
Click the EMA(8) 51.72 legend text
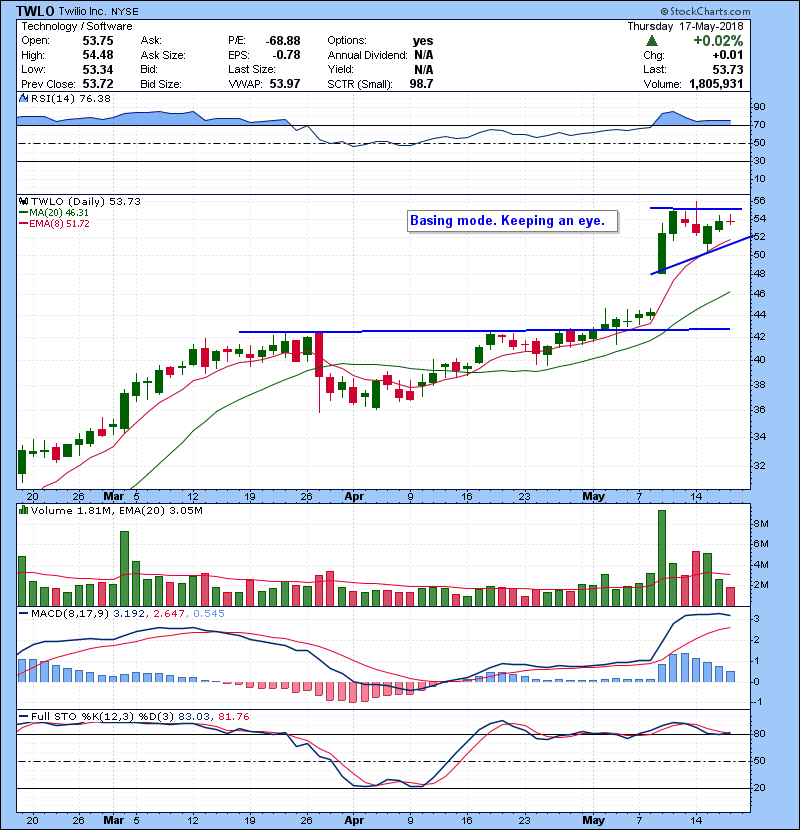(x=59, y=224)
